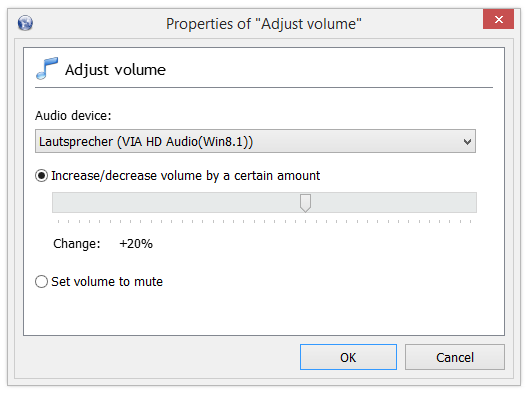This screenshot has height=397, width=529.
Task: Close the Properties dialog with red X
Action: point(498,19)
